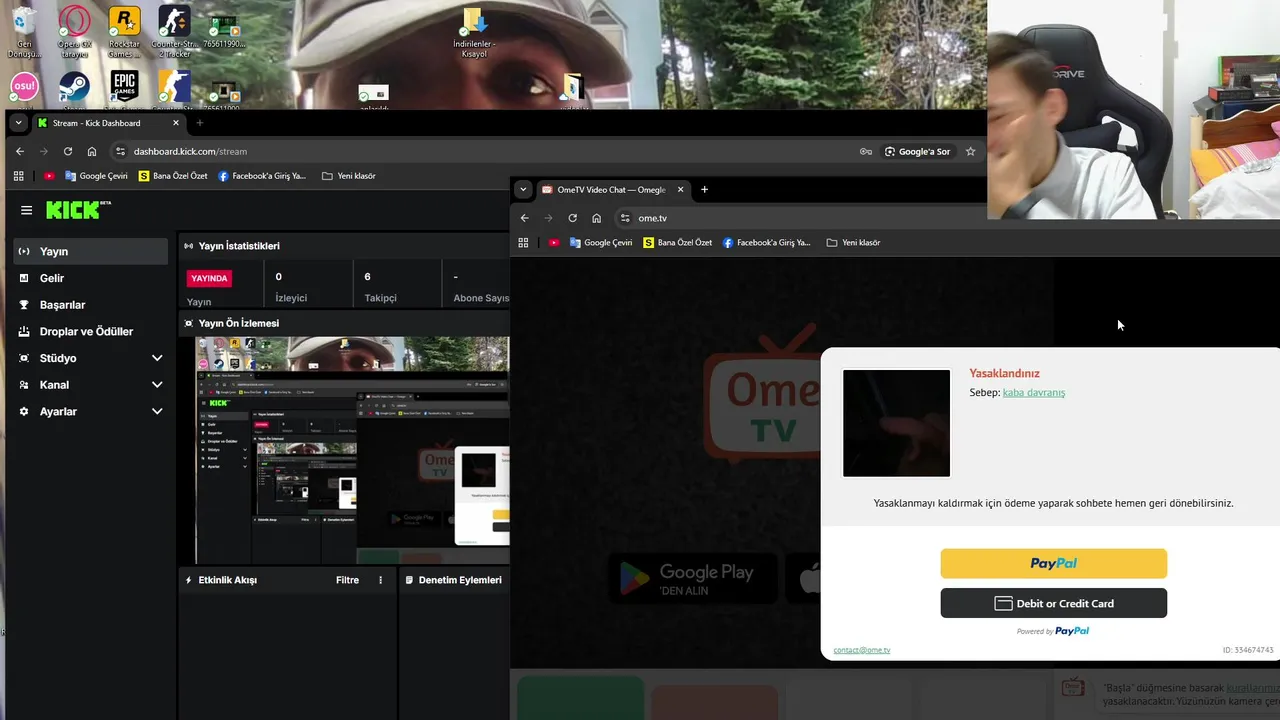Open the Yeni klasör bookmark folder in the Kick window

pyautogui.click(x=349, y=176)
